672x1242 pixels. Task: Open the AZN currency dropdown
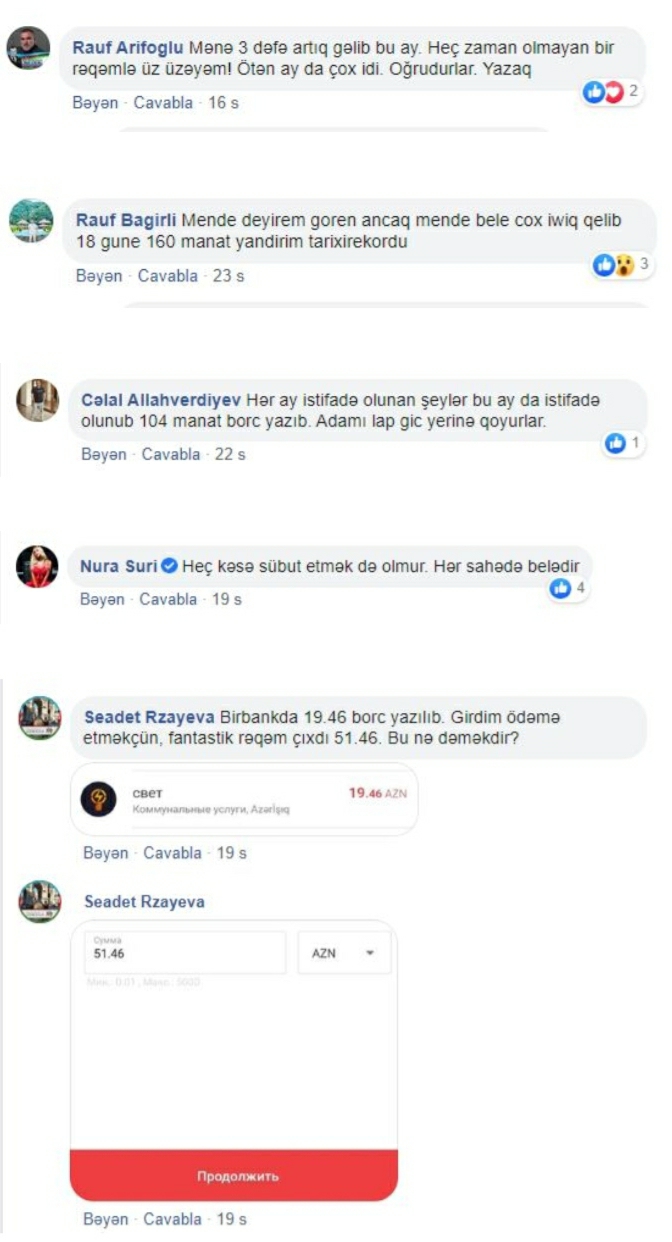(x=345, y=953)
